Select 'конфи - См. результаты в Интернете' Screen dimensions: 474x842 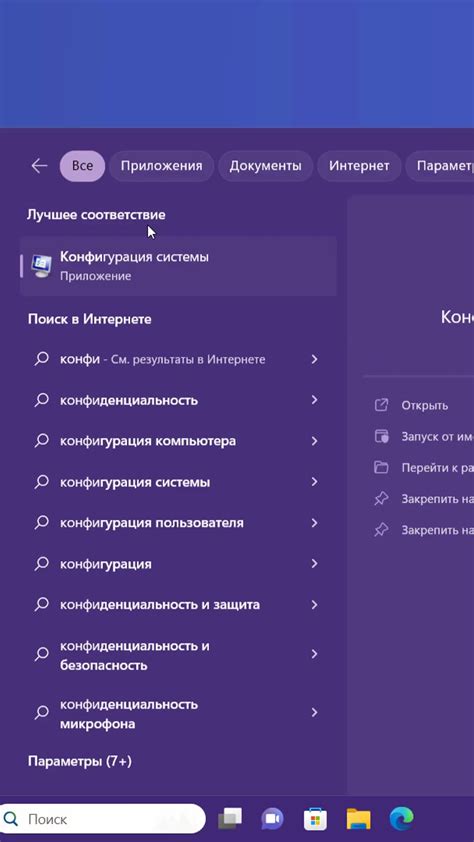click(163, 359)
